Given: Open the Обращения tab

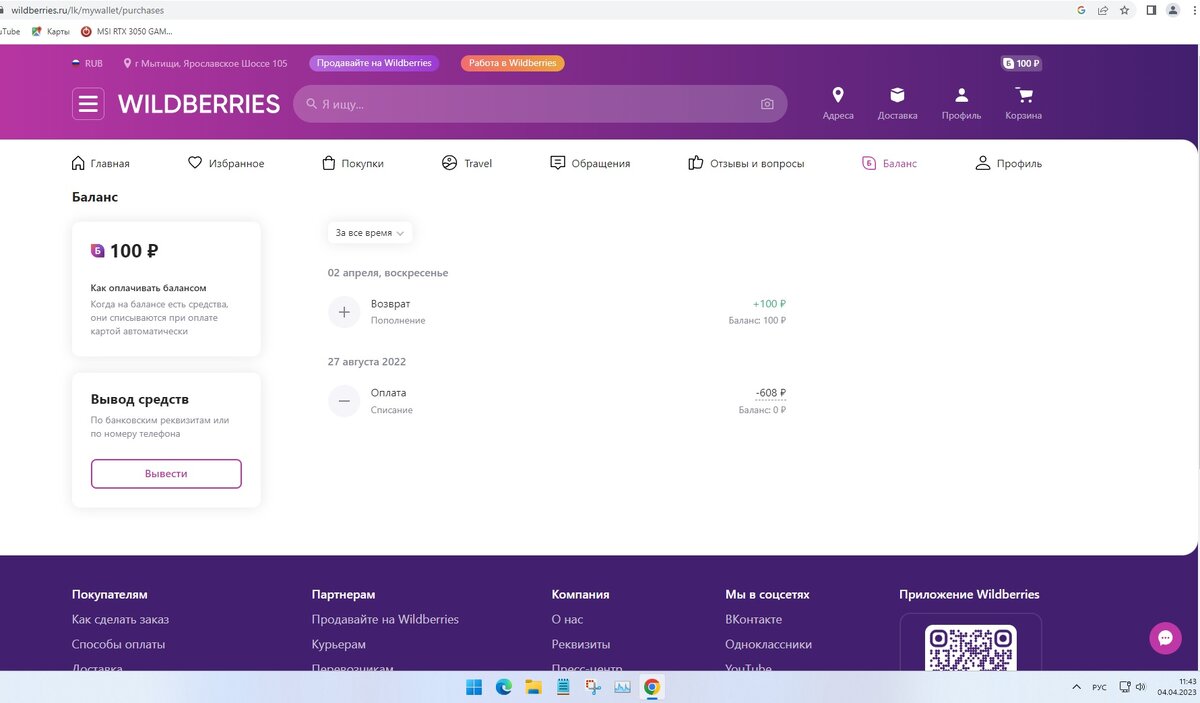Looking at the screenshot, I should (590, 163).
